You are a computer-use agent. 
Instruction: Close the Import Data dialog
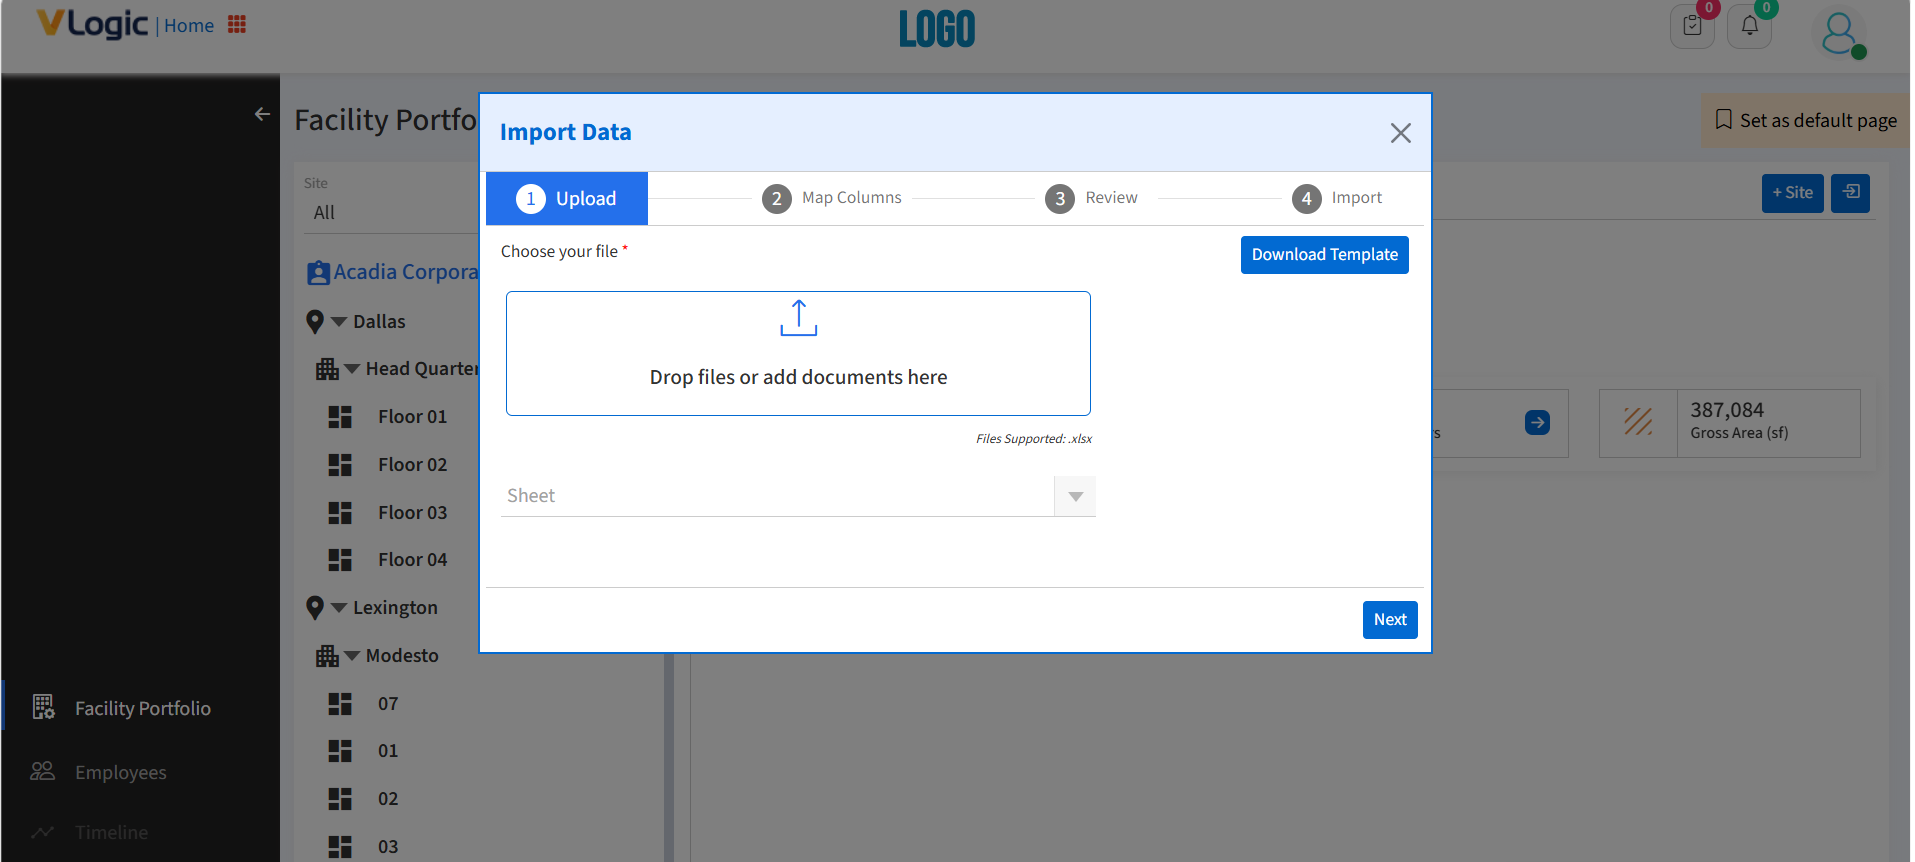click(x=1400, y=133)
